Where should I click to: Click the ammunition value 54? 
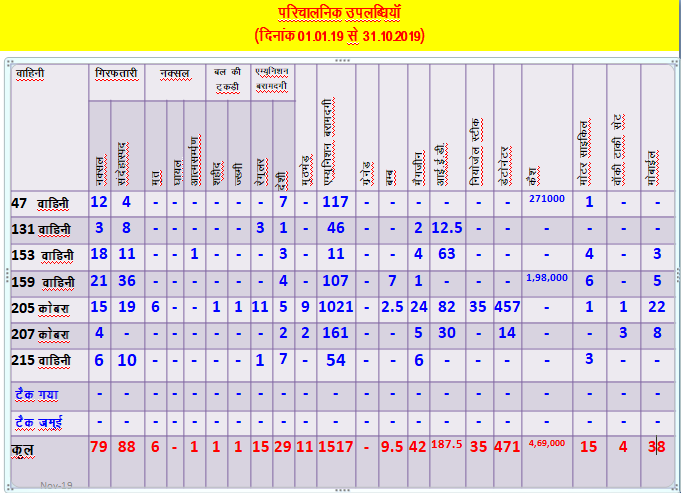coord(336,361)
